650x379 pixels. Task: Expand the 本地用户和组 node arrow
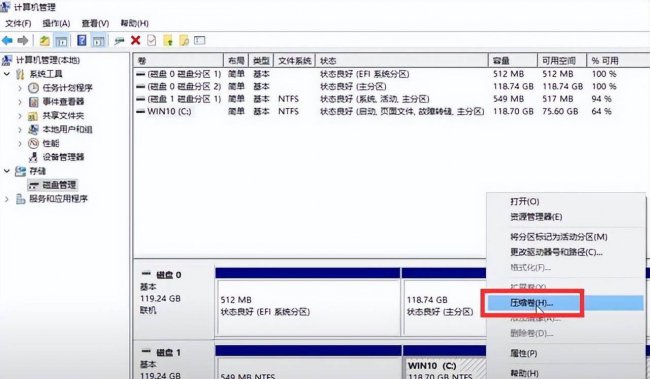(x=20, y=129)
